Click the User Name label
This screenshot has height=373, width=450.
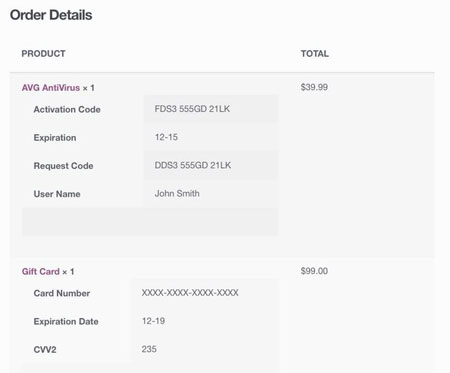click(x=57, y=194)
